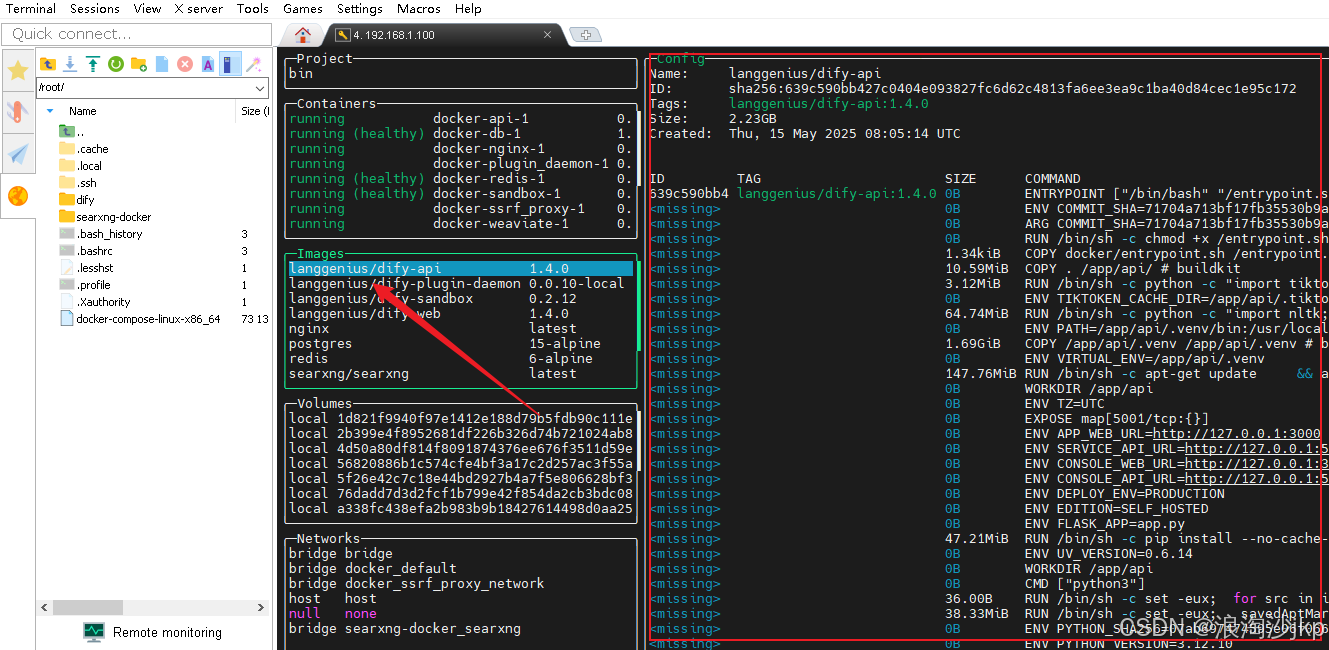Select the dify folder
Image resolution: width=1329 pixels, height=650 pixels.
tap(77, 200)
